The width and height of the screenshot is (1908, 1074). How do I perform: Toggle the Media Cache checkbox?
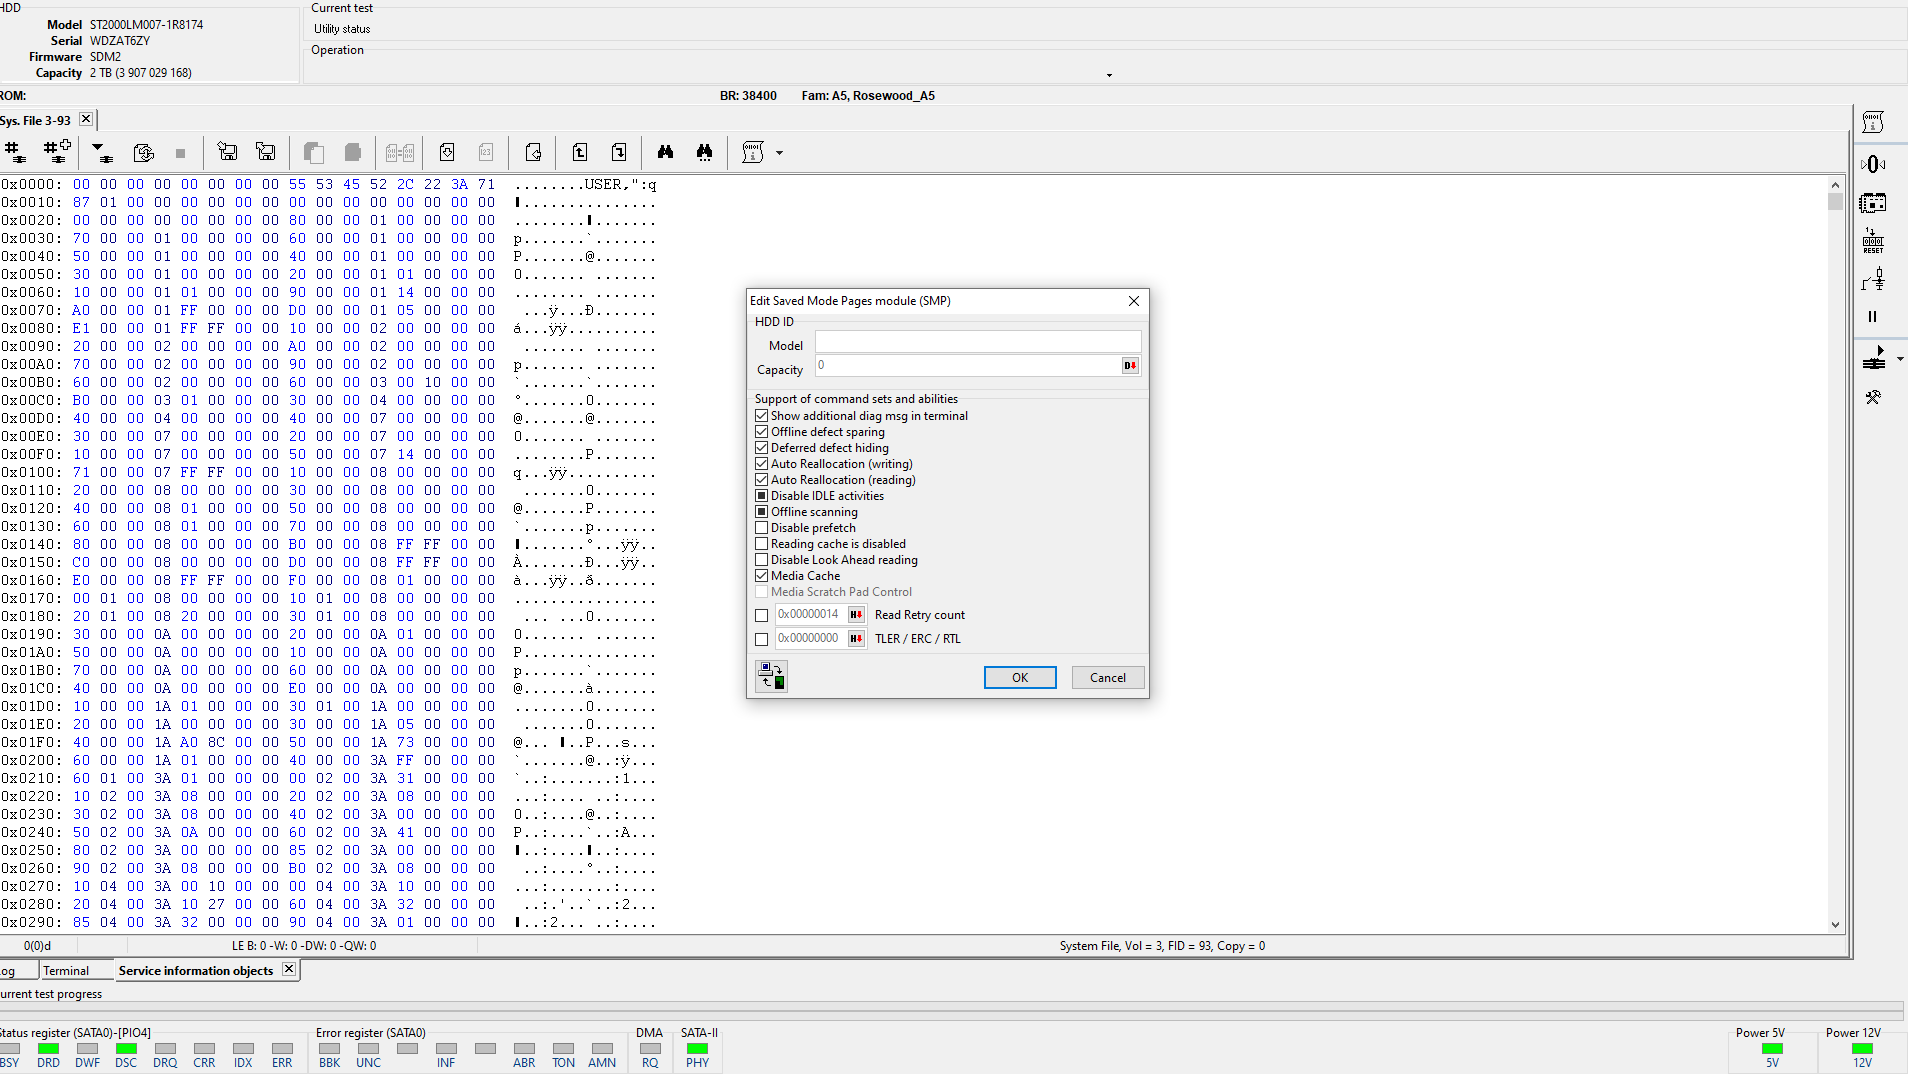tap(762, 576)
